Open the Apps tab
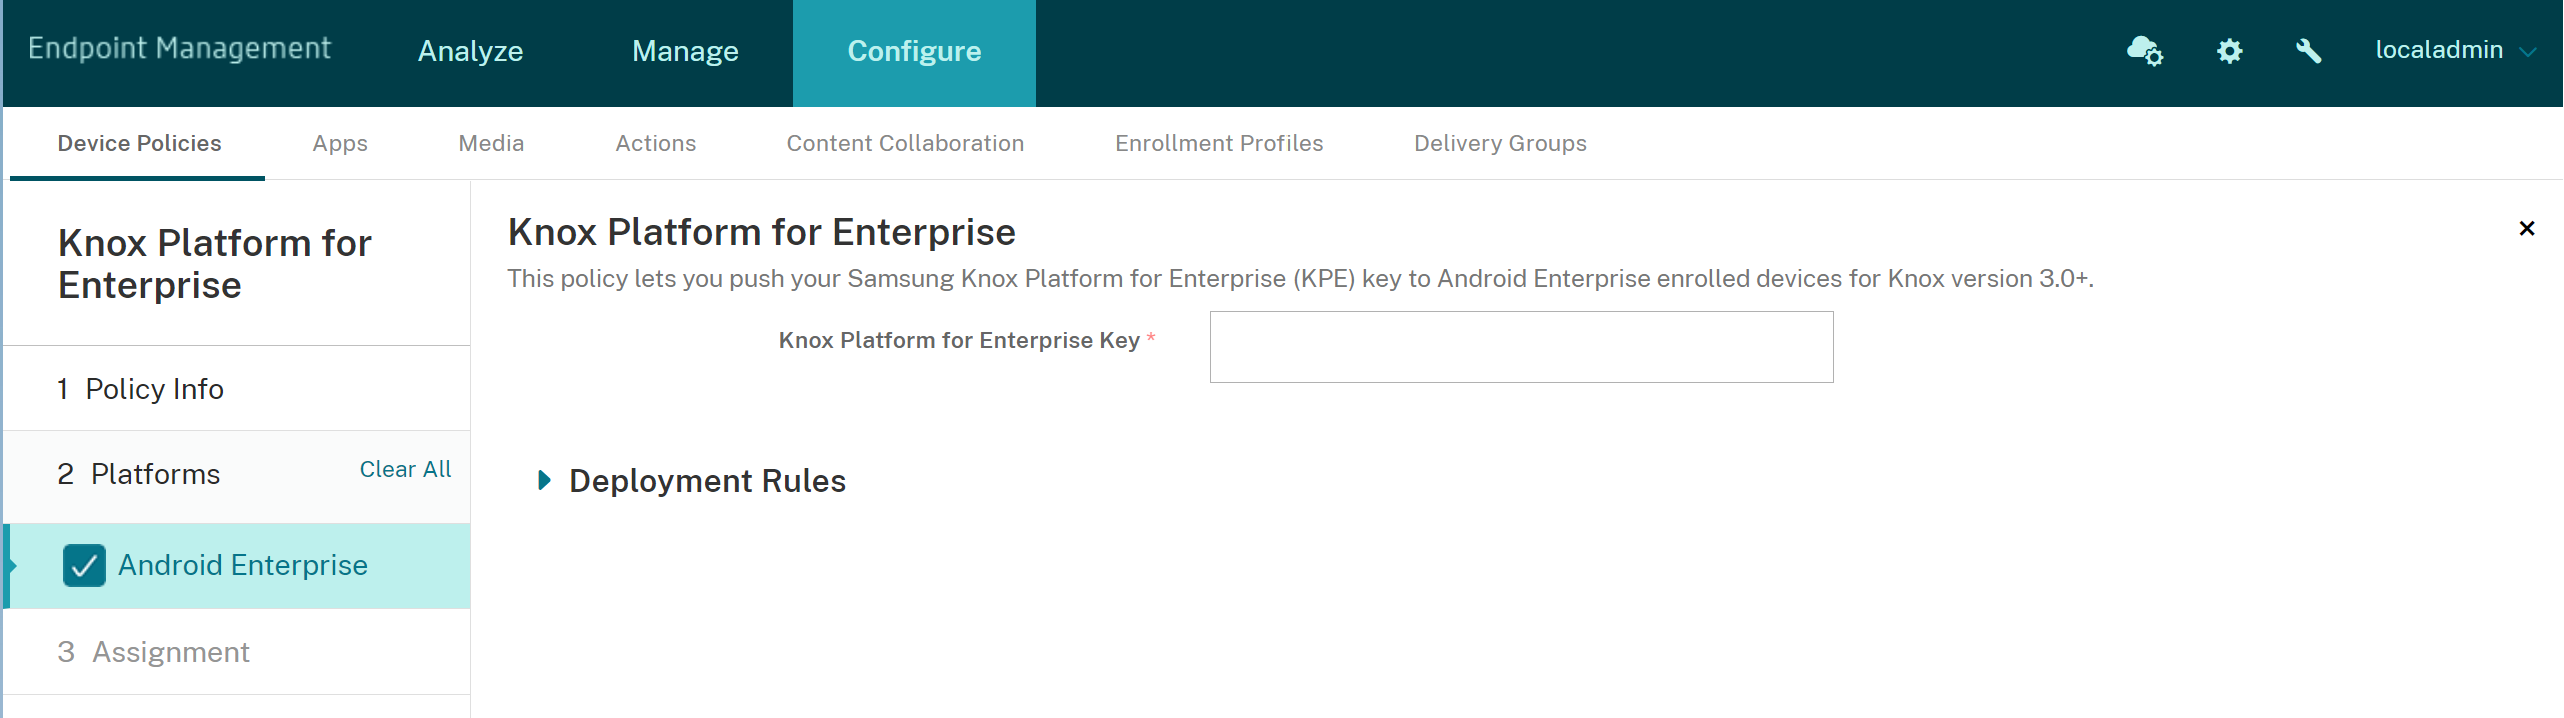 340,144
